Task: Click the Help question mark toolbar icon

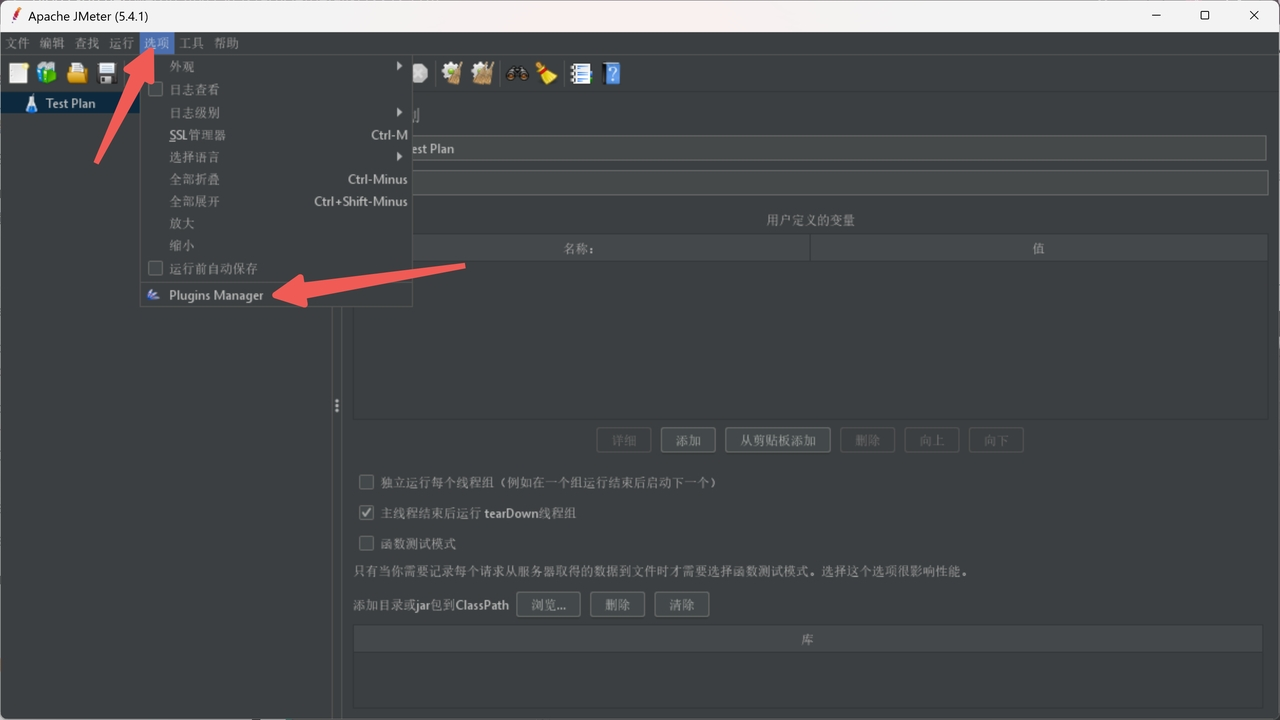Action: point(612,73)
